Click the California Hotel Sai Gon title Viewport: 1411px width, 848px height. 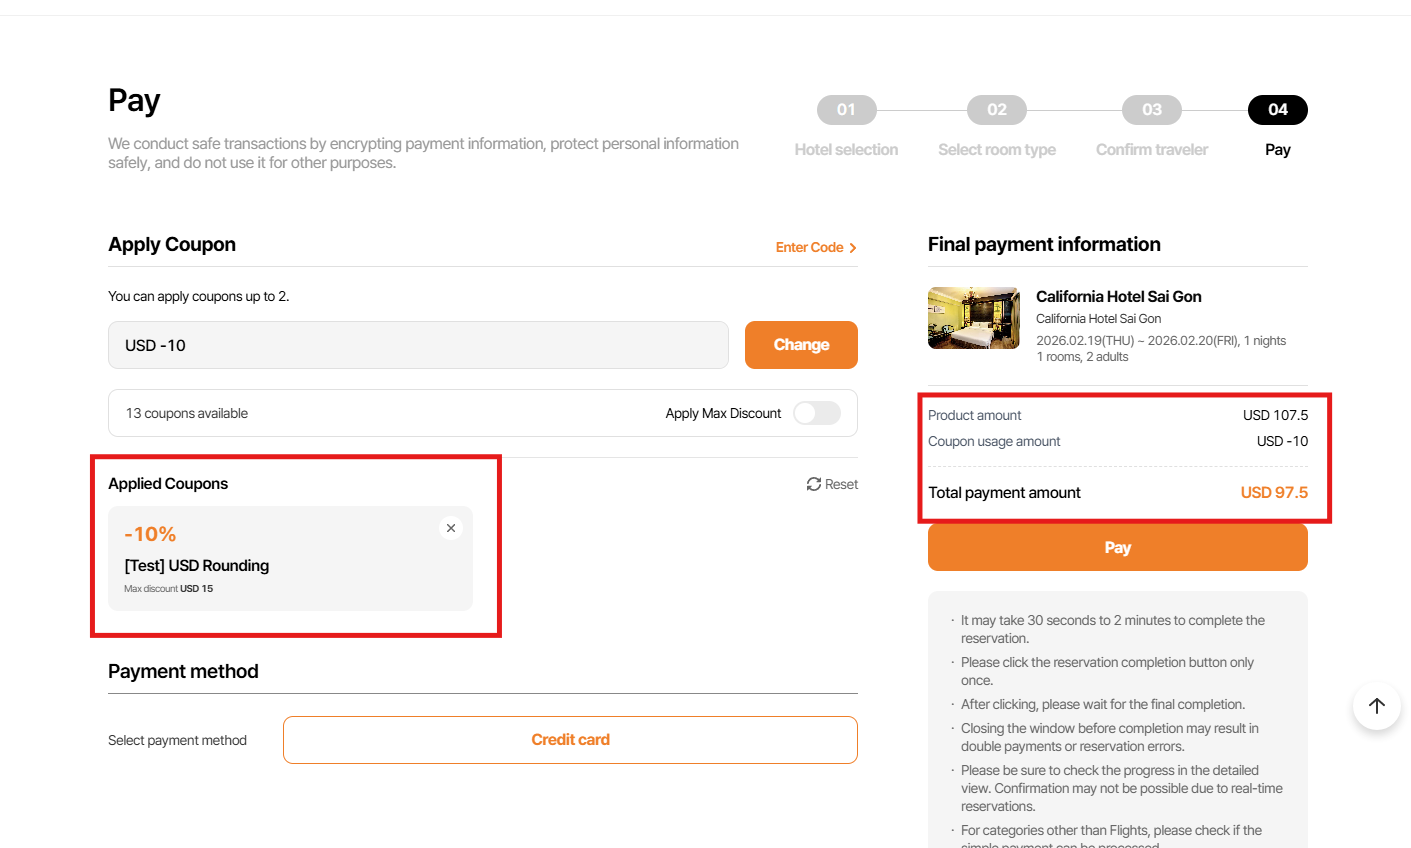click(1118, 296)
